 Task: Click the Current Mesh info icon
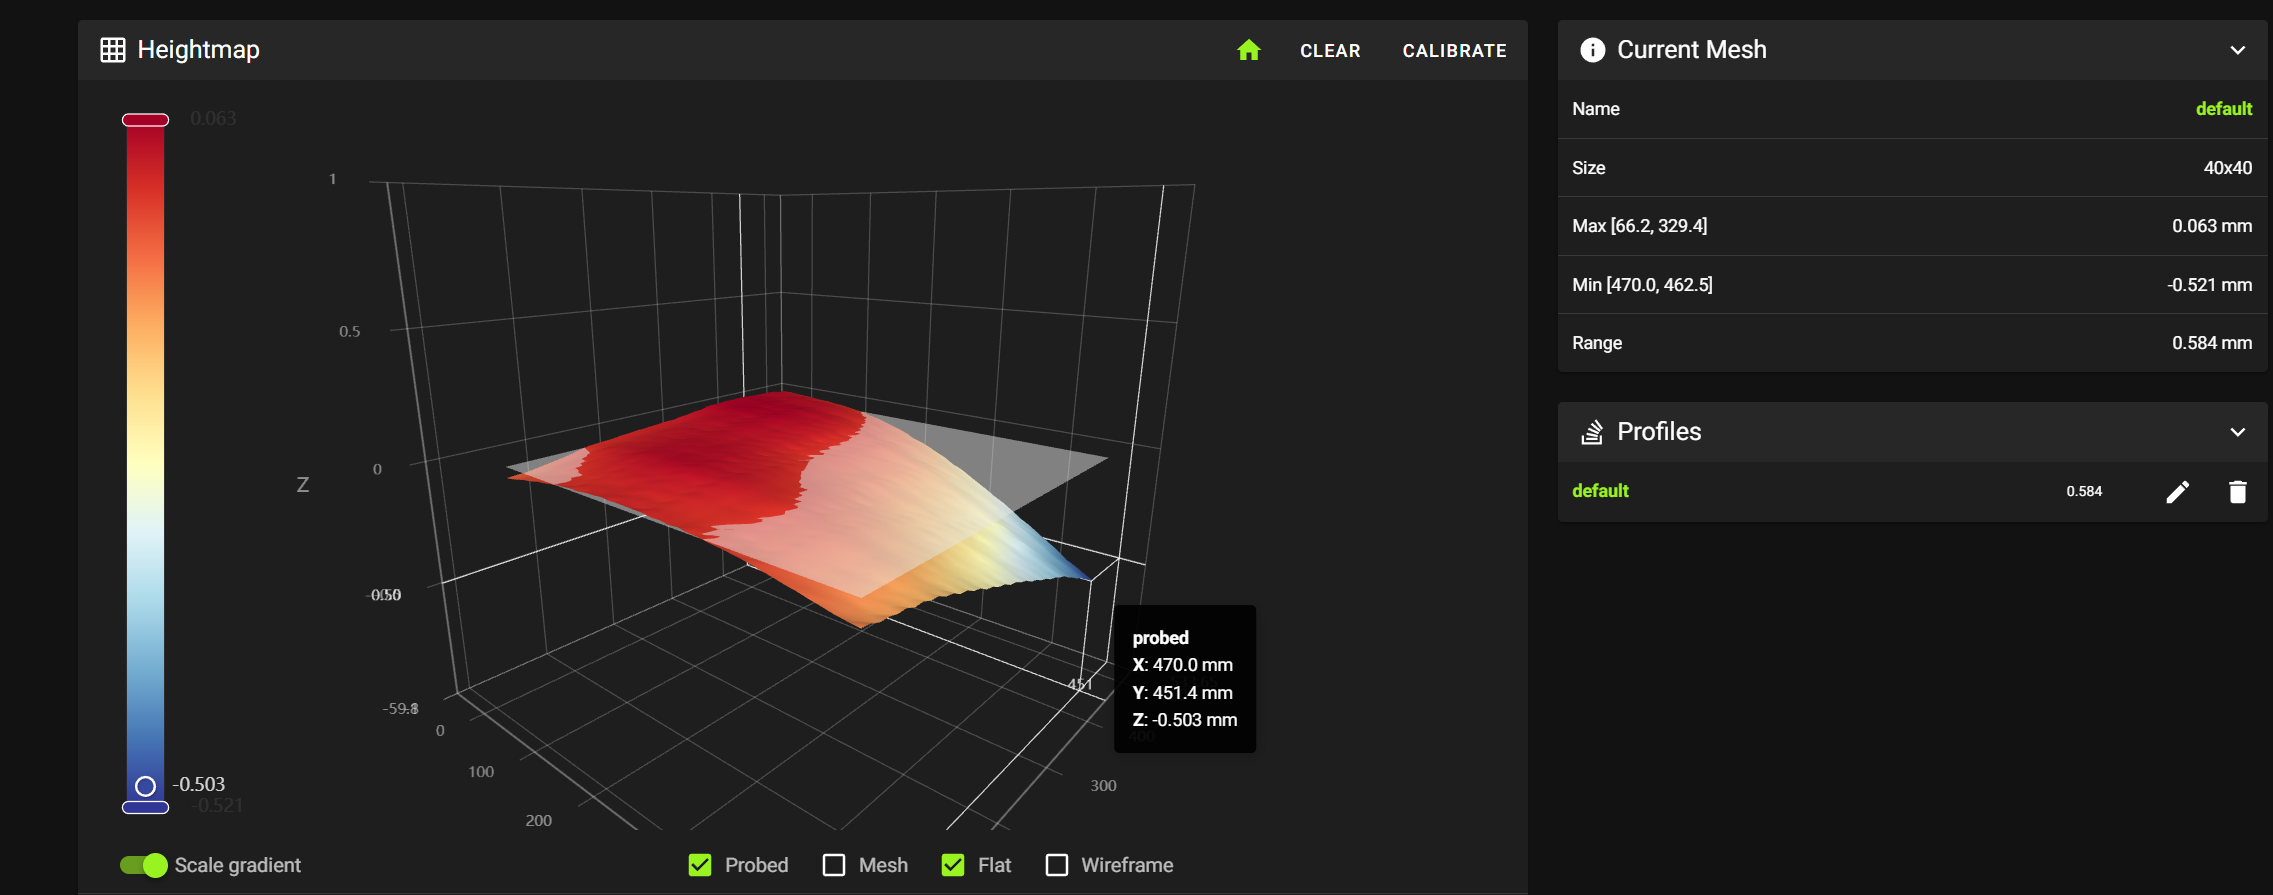1592,50
